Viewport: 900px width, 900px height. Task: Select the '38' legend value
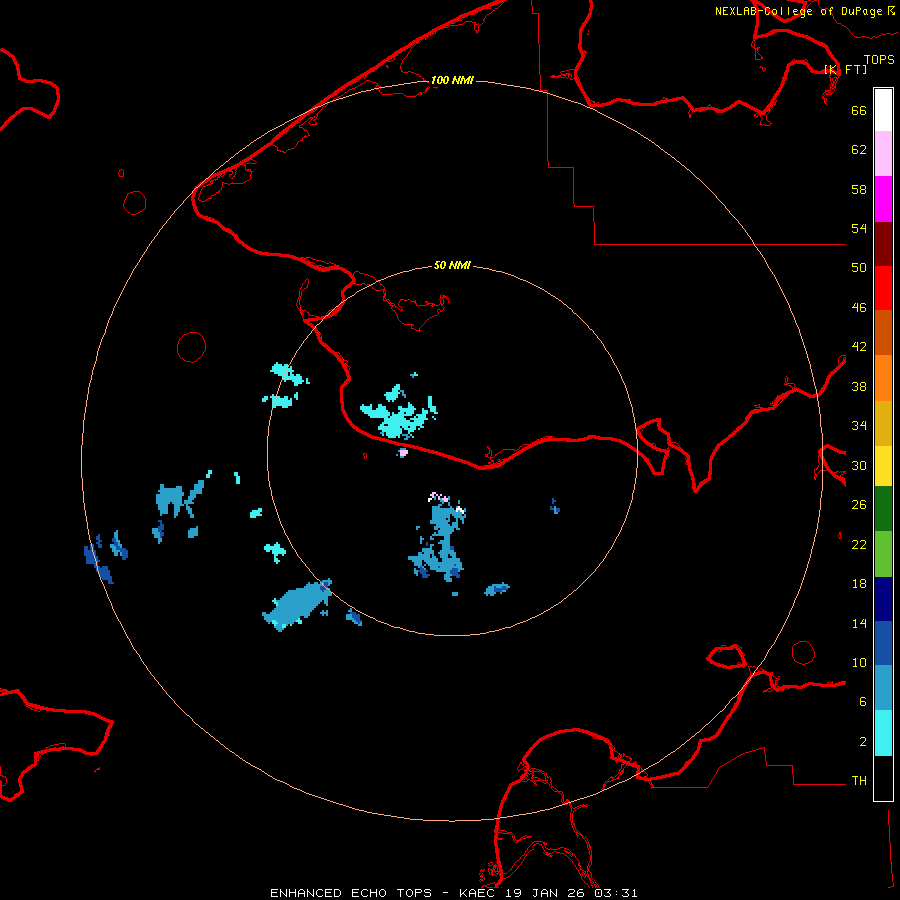[x=859, y=387]
